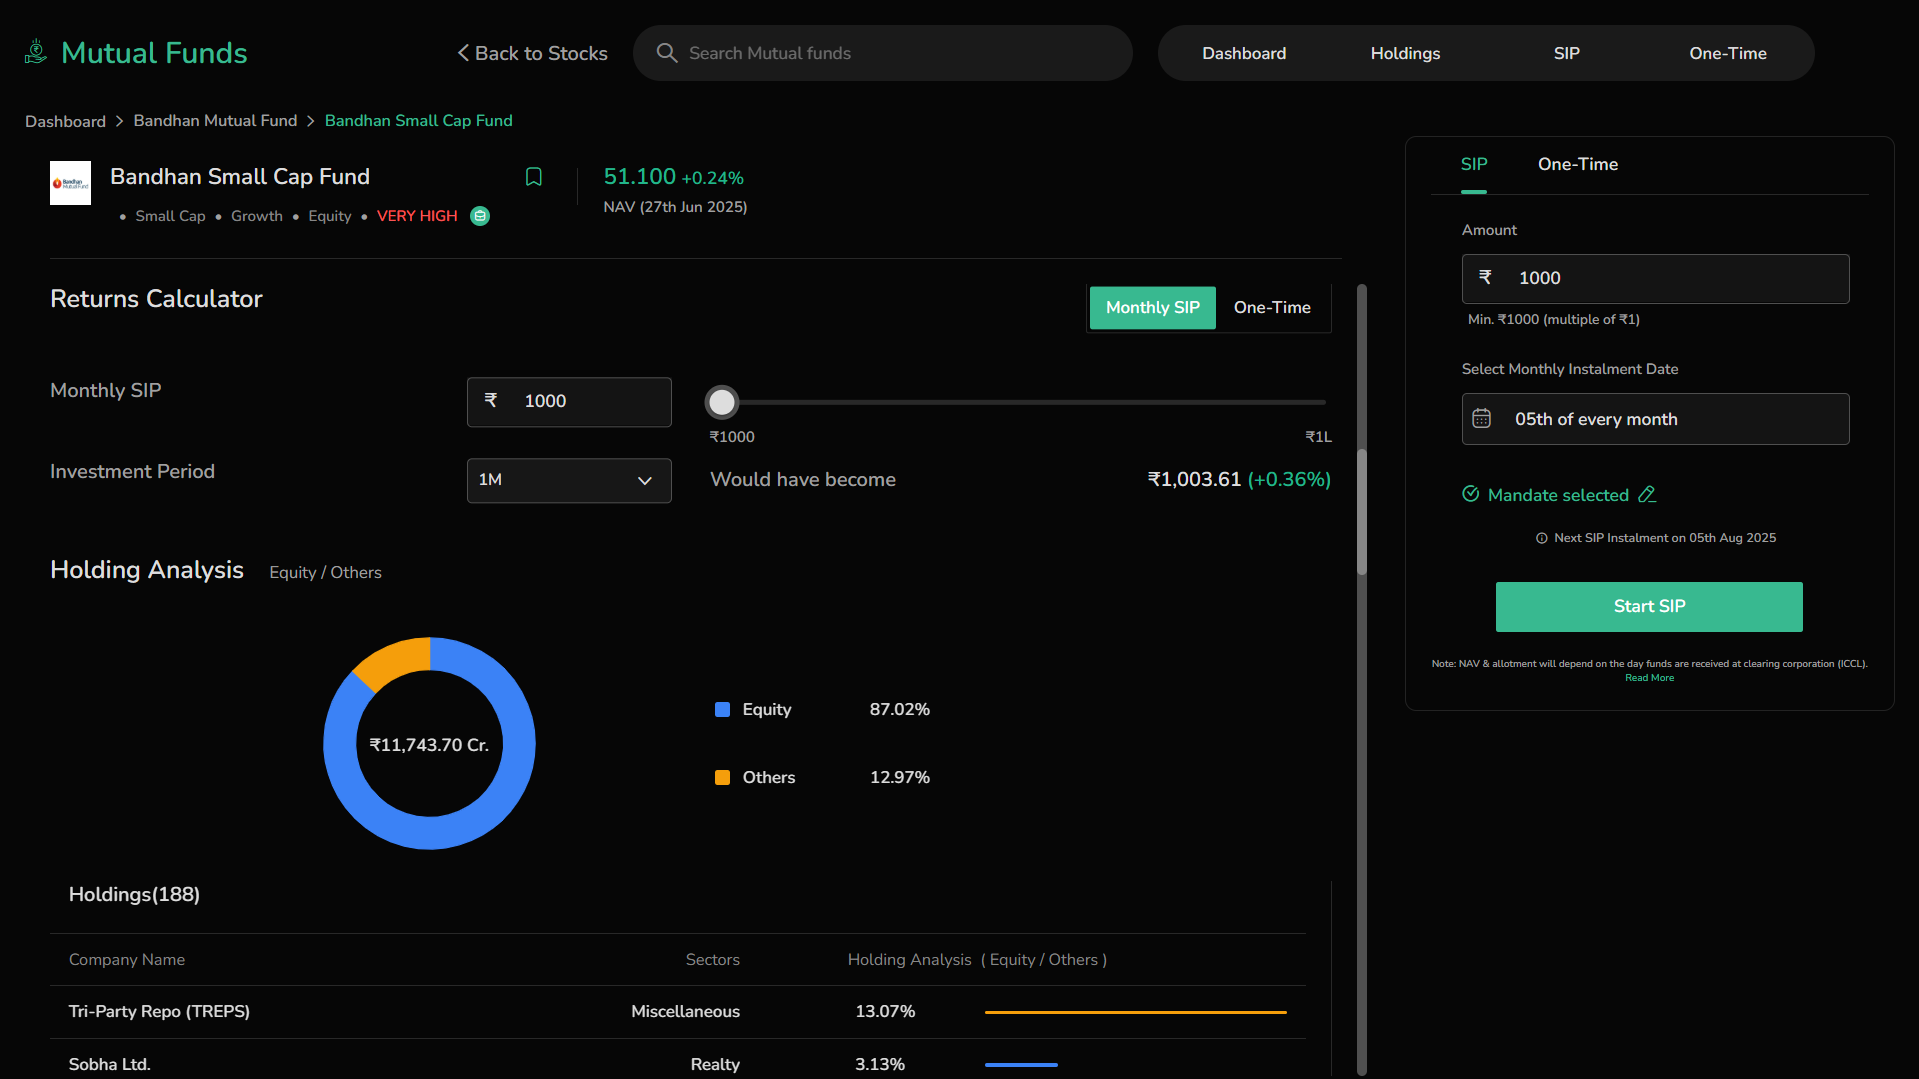Screen dimensions: 1919x1079
Task: Click the Start SIP button
Action: 1649,607
